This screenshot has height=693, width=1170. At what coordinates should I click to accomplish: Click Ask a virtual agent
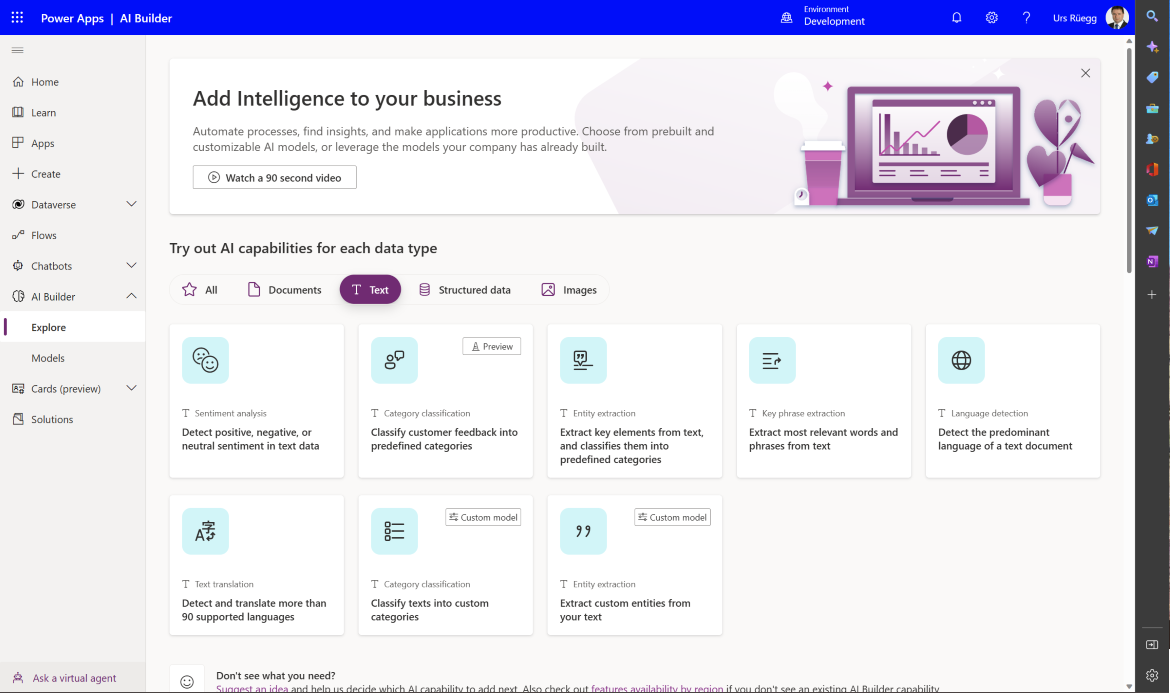click(x=72, y=678)
